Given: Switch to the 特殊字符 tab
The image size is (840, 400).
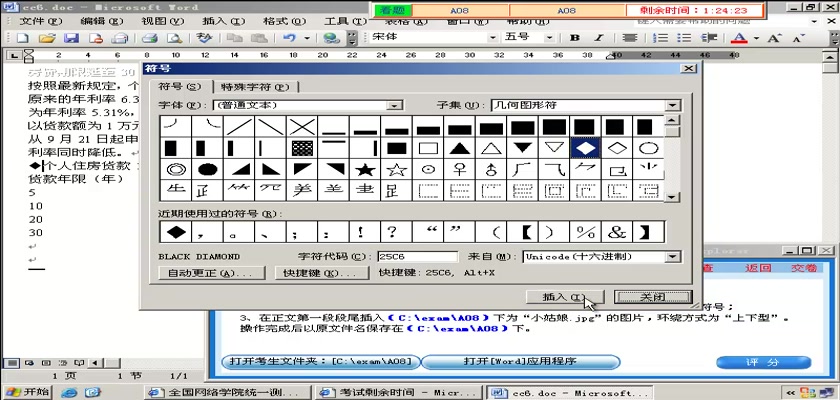Looking at the screenshot, I should pos(256,87).
